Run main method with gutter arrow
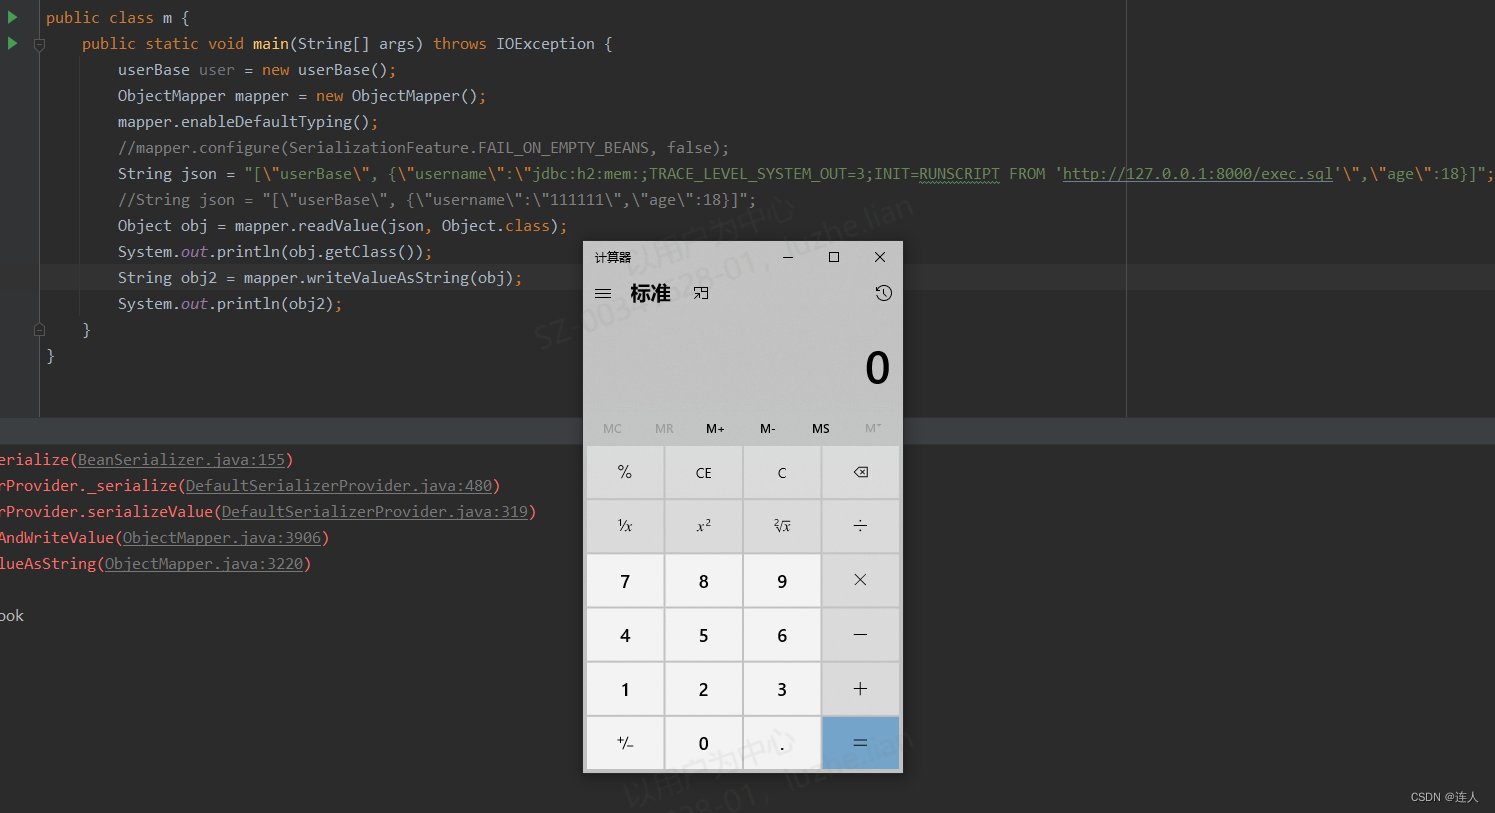This screenshot has width=1495, height=813. [12, 43]
